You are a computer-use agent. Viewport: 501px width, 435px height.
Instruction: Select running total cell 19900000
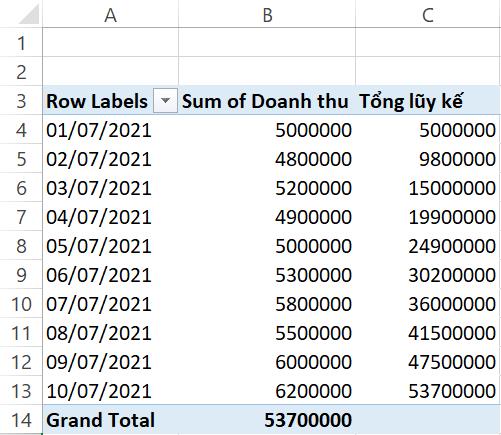click(428, 217)
